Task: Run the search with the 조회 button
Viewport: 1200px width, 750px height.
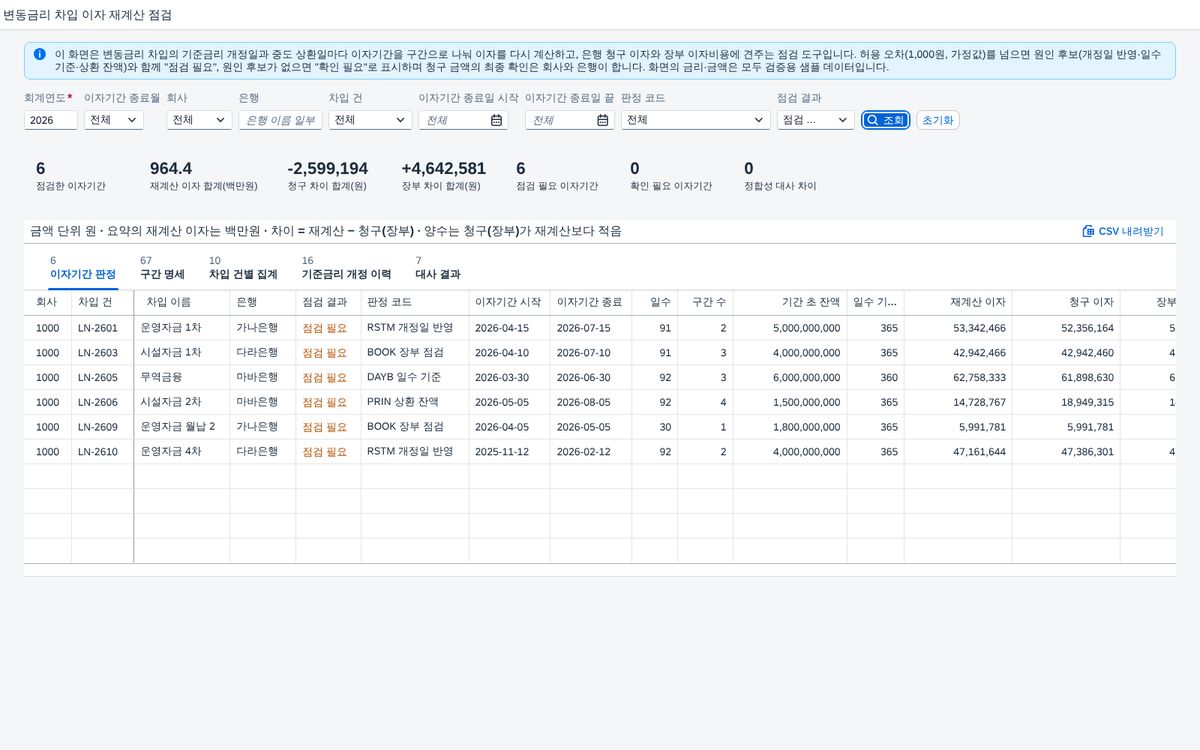Action: [886, 120]
